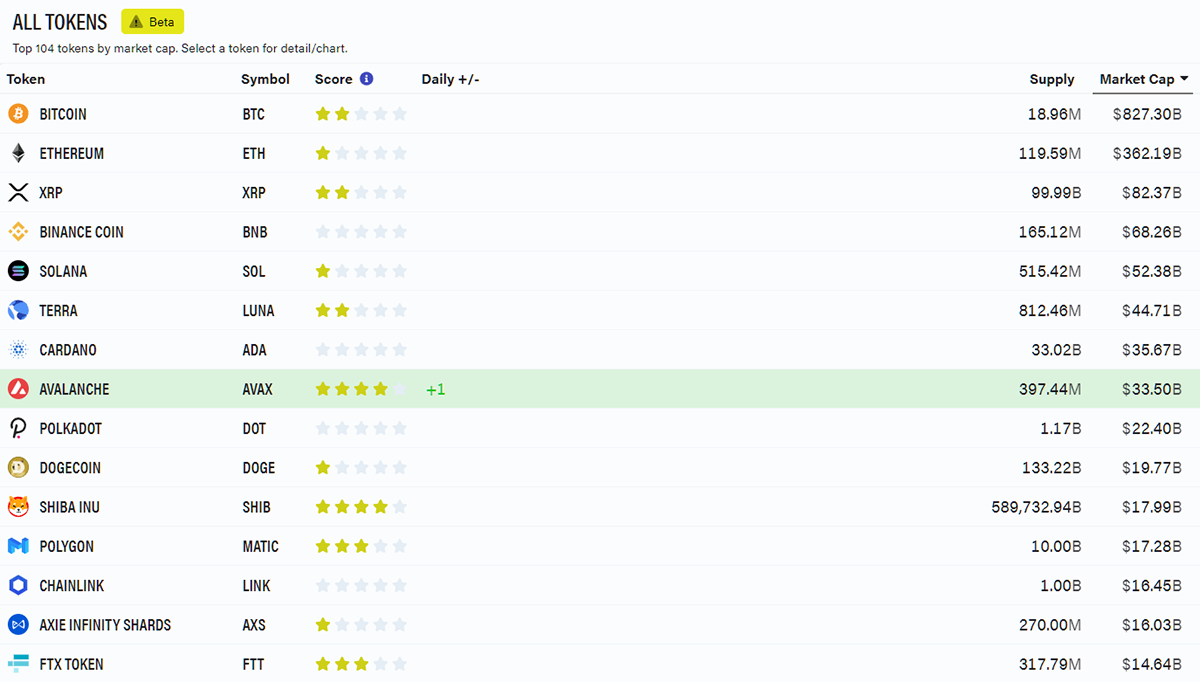Click the Cardano logo icon
This screenshot has width=1200, height=682.
18,350
